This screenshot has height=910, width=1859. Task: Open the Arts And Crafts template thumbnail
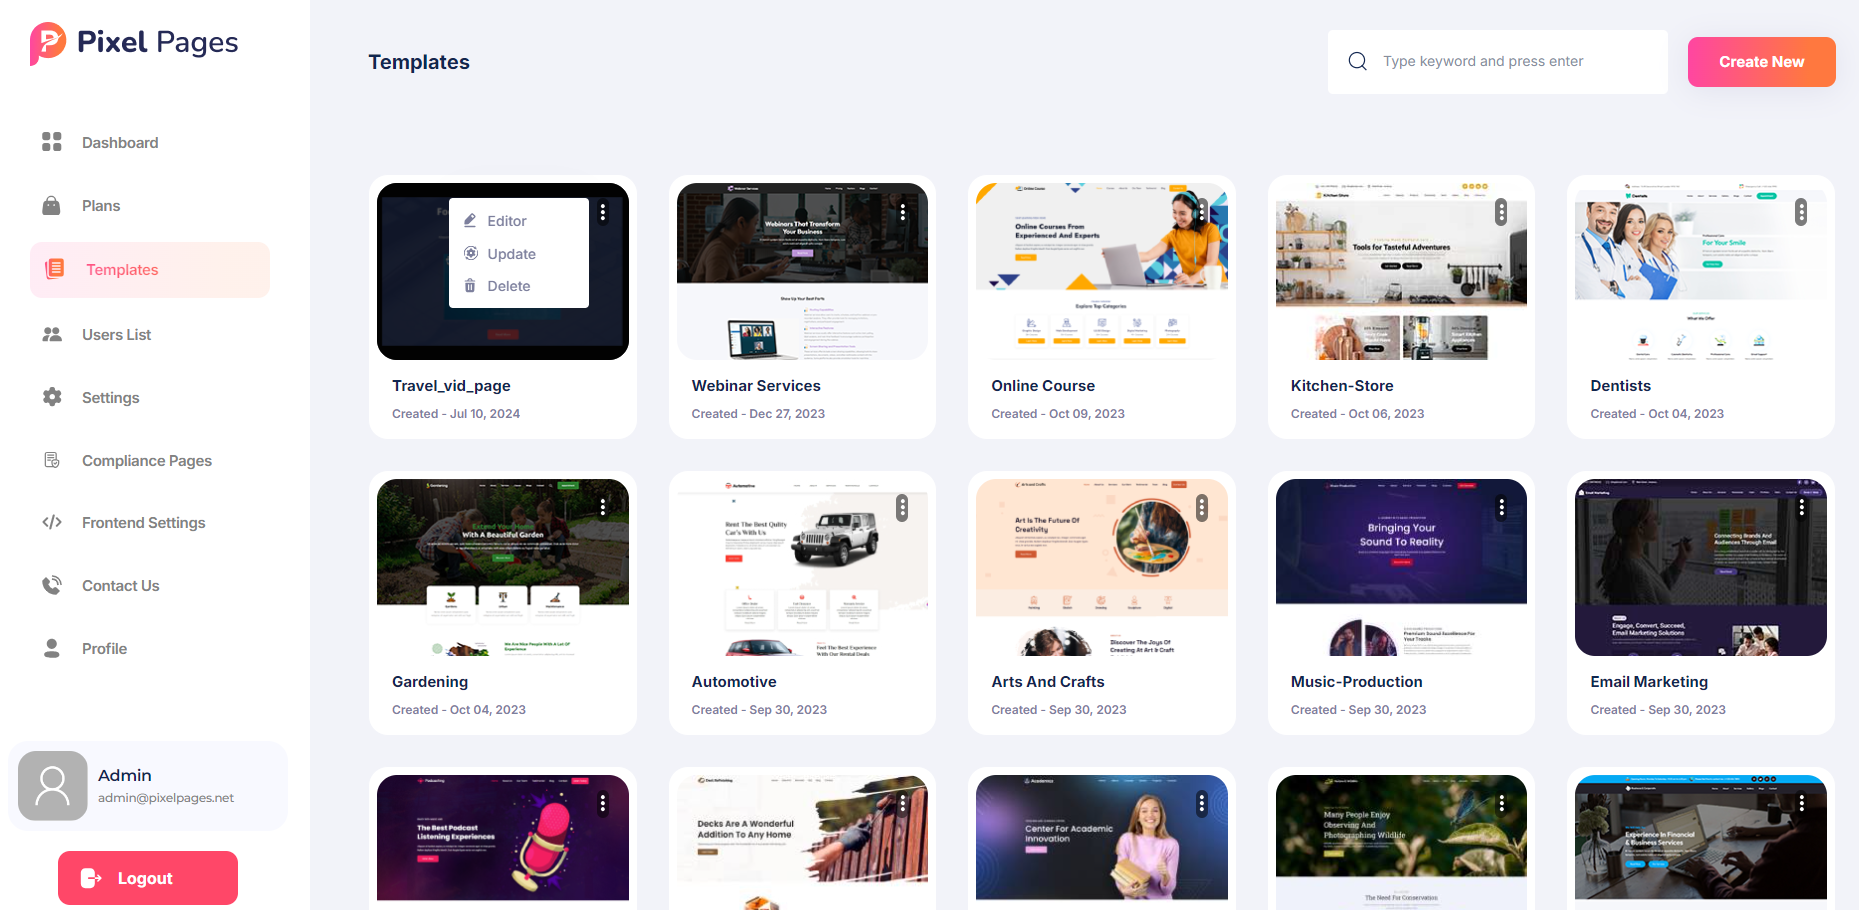click(x=1102, y=567)
